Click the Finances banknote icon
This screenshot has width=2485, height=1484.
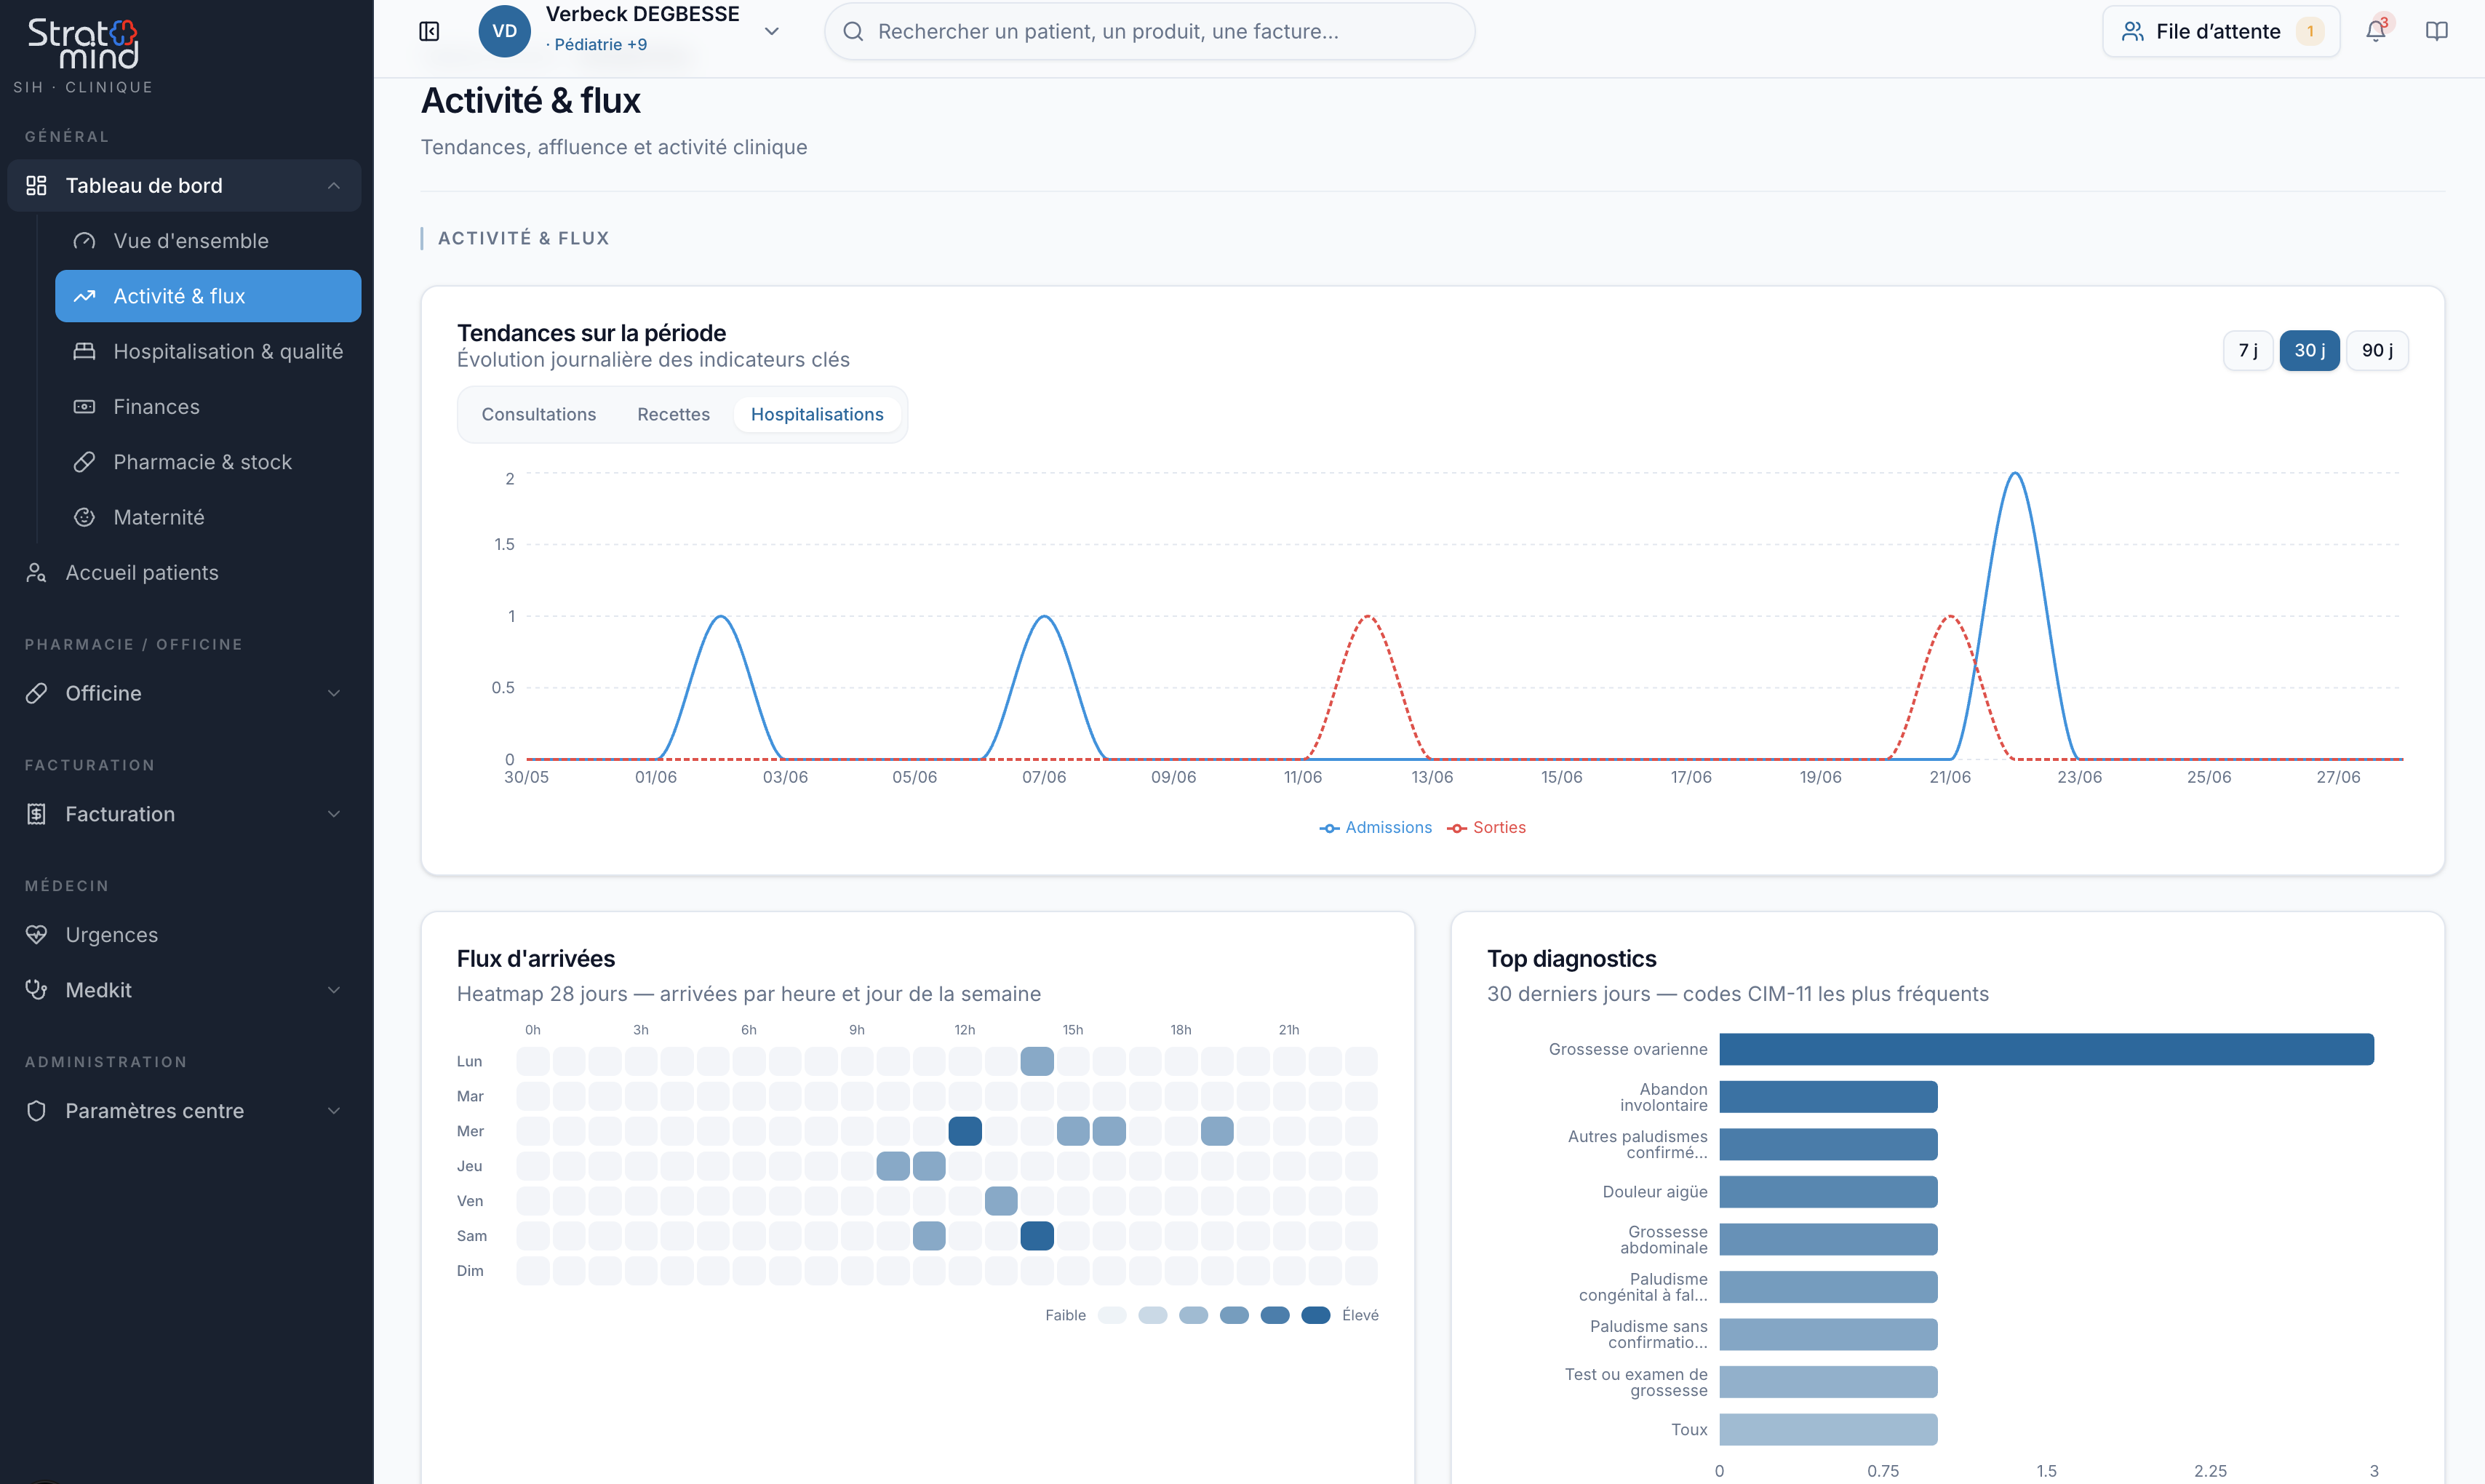coord(85,407)
